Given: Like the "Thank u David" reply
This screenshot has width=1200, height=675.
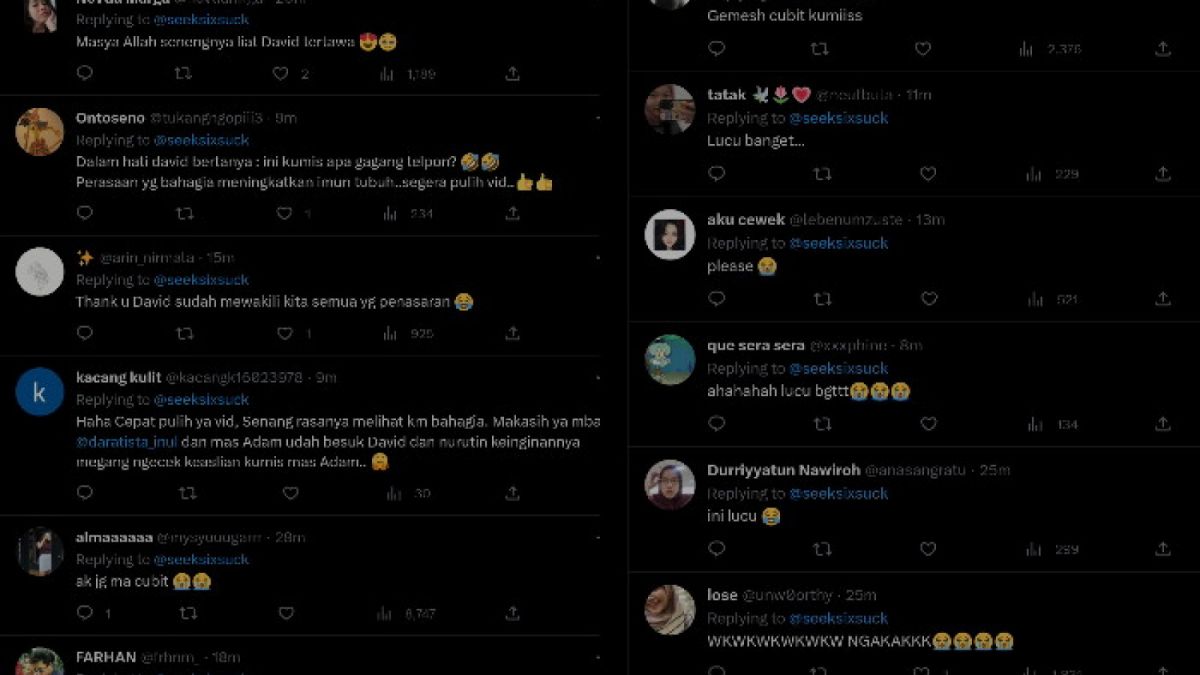Looking at the screenshot, I should [x=285, y=333].
